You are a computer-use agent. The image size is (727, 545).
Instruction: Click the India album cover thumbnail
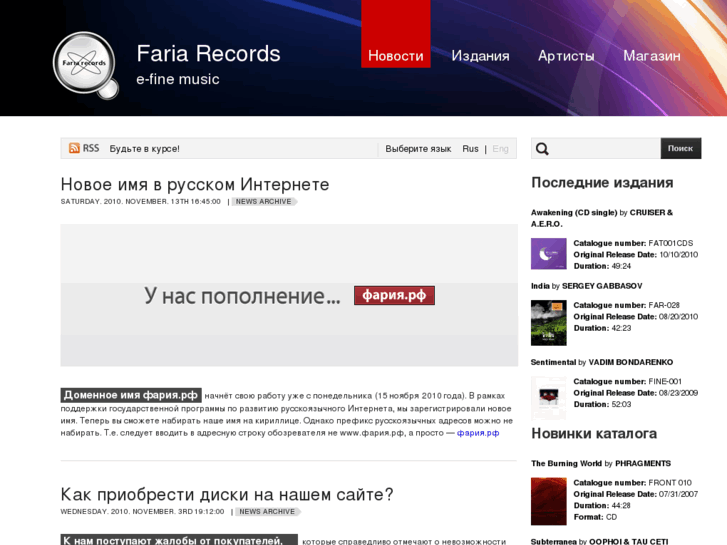[548, 323]
